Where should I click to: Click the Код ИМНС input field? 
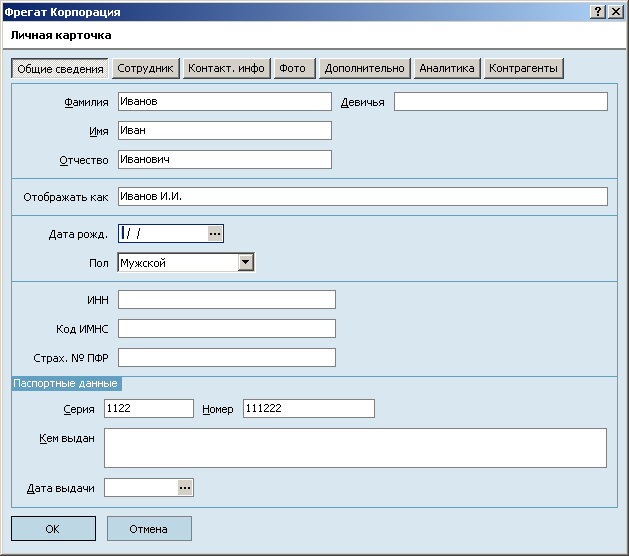(227, 329)
